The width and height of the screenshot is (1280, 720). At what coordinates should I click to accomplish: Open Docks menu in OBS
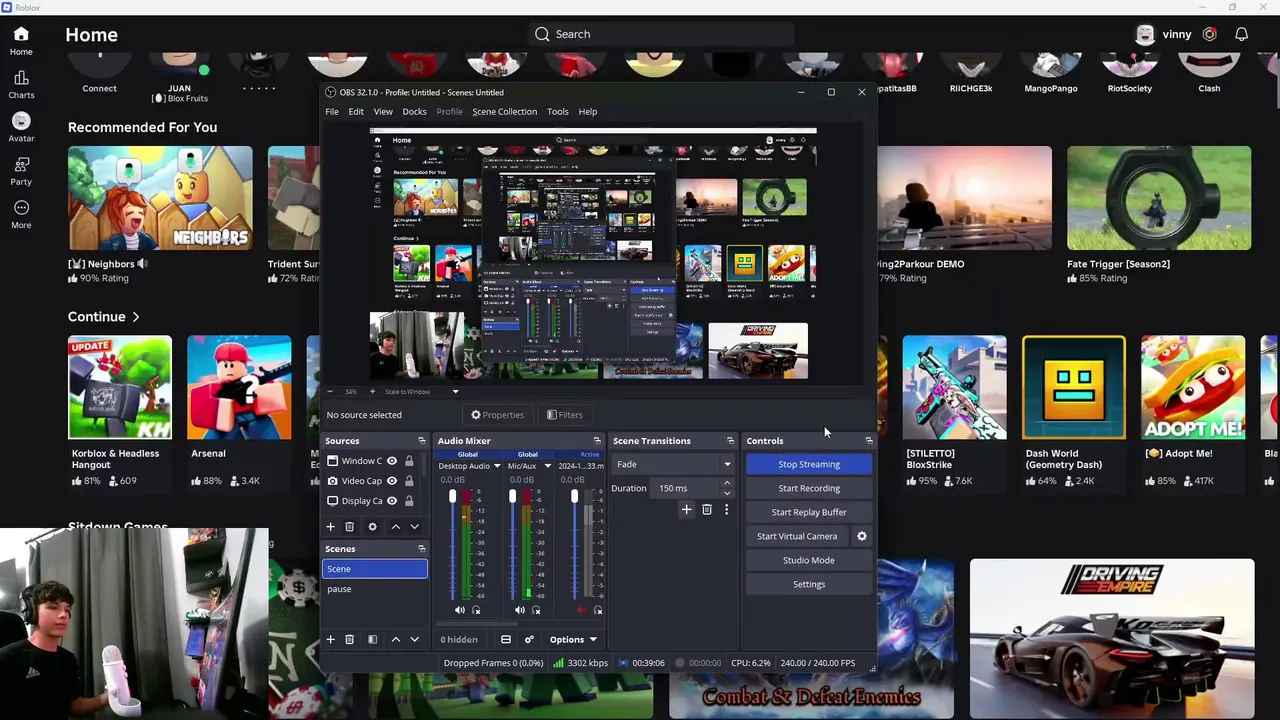pos(414,112)
